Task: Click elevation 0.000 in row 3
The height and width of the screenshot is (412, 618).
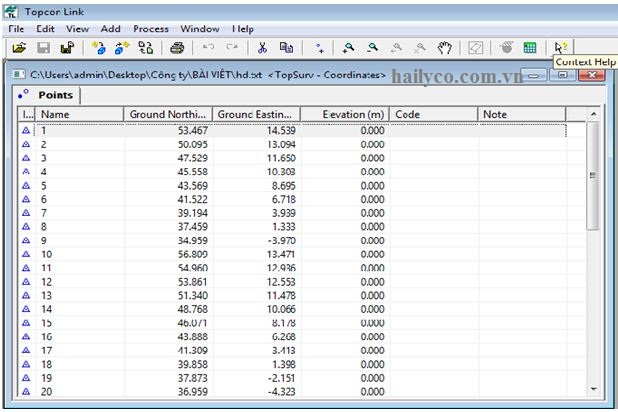Action: (372, 158)
